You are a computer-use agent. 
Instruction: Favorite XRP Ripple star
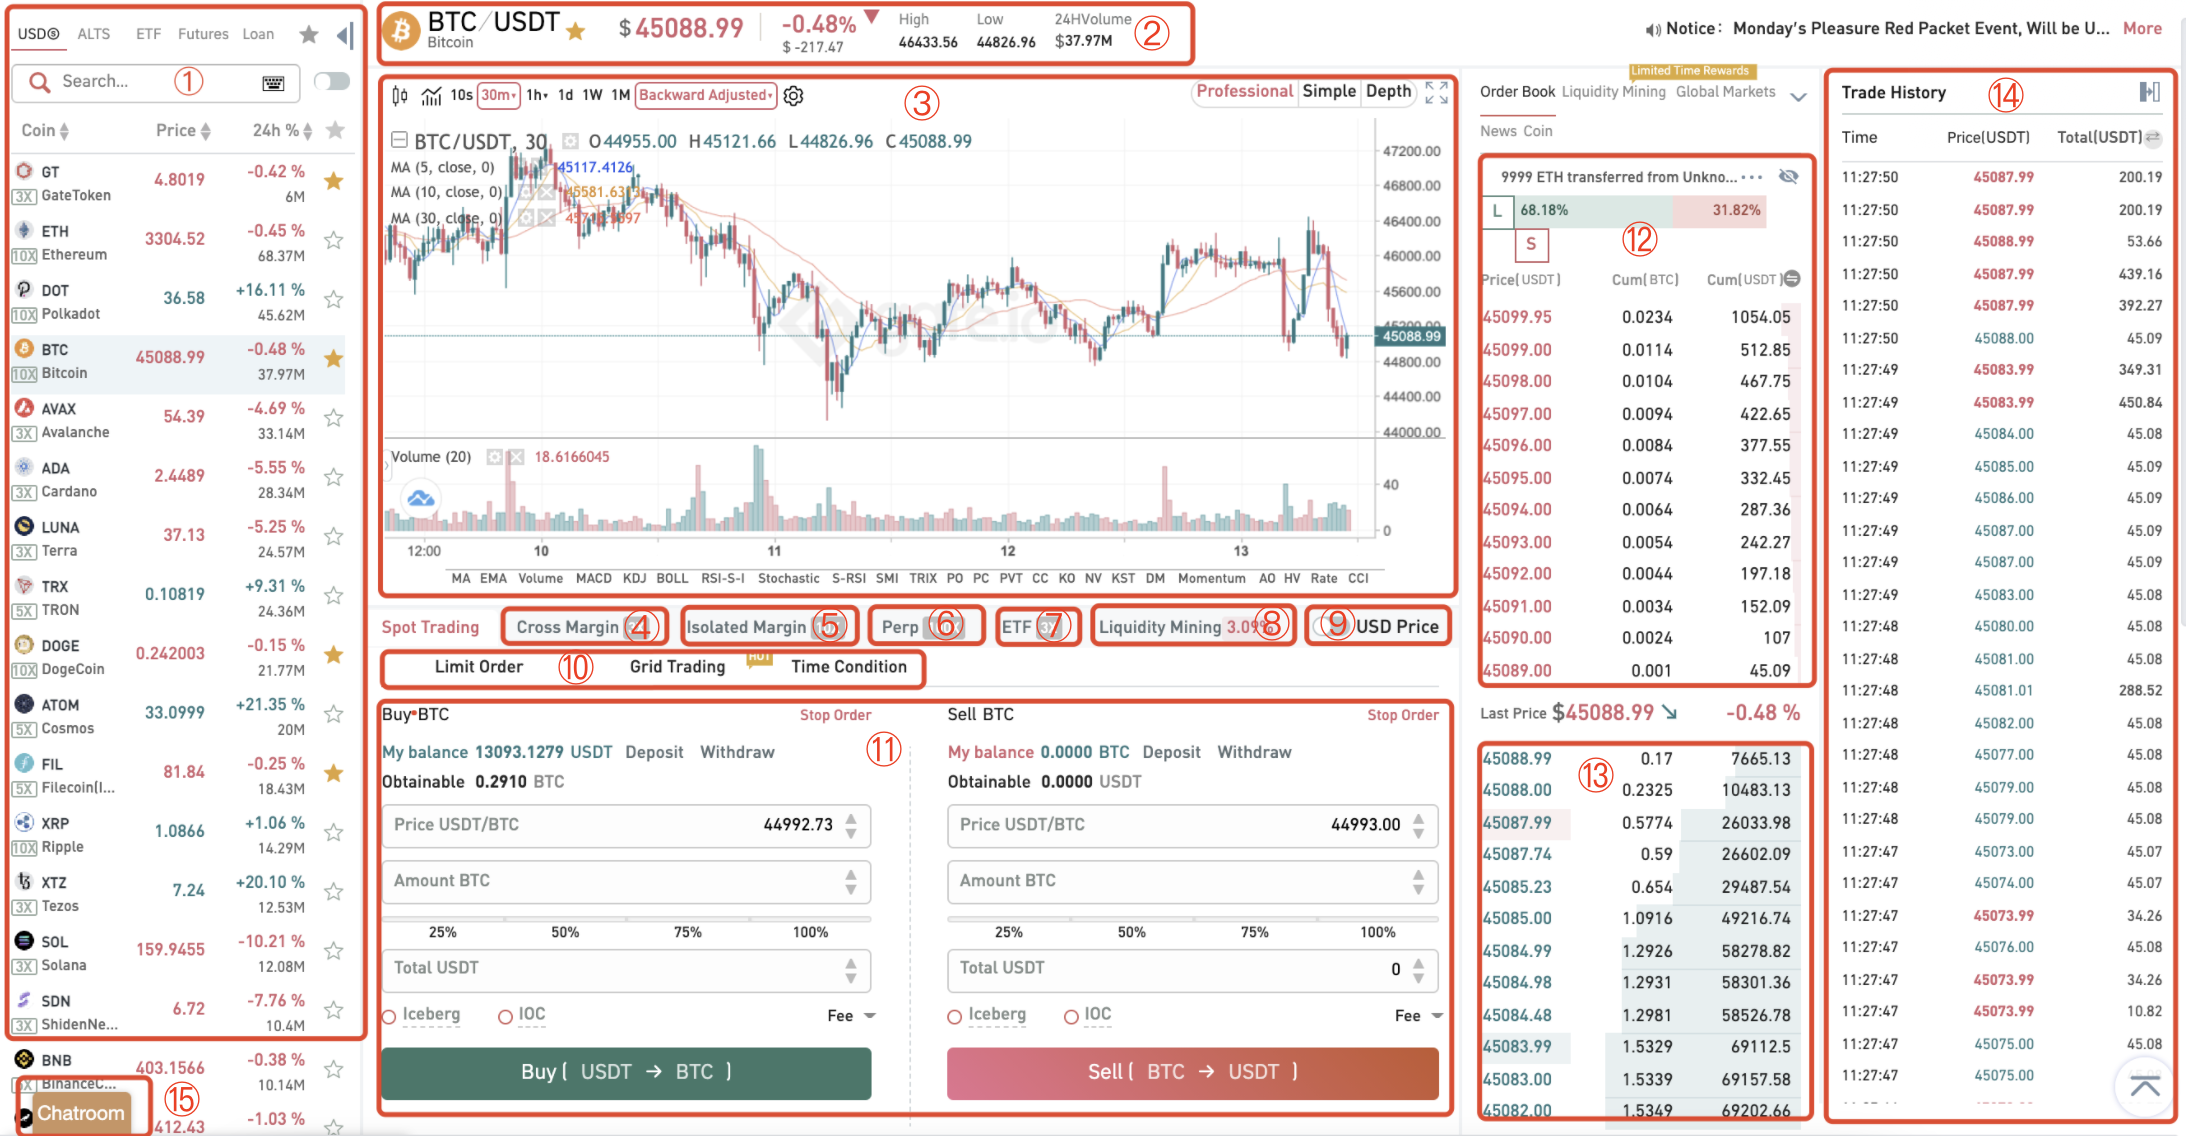click(x=334, y=832)
